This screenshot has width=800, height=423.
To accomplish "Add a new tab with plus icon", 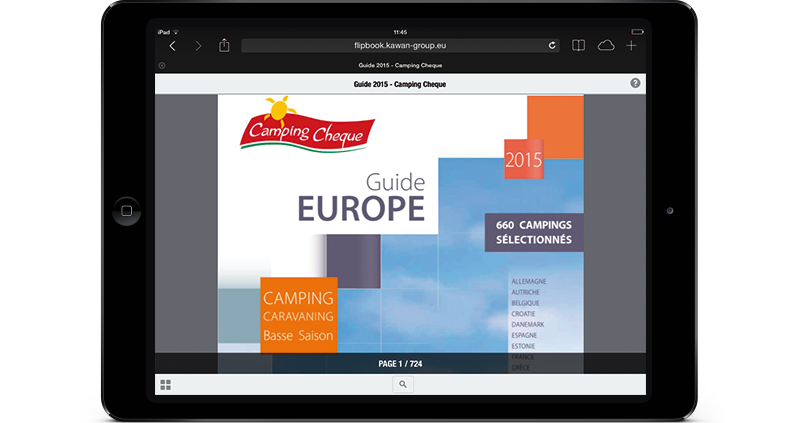I will tap(632, 45).
